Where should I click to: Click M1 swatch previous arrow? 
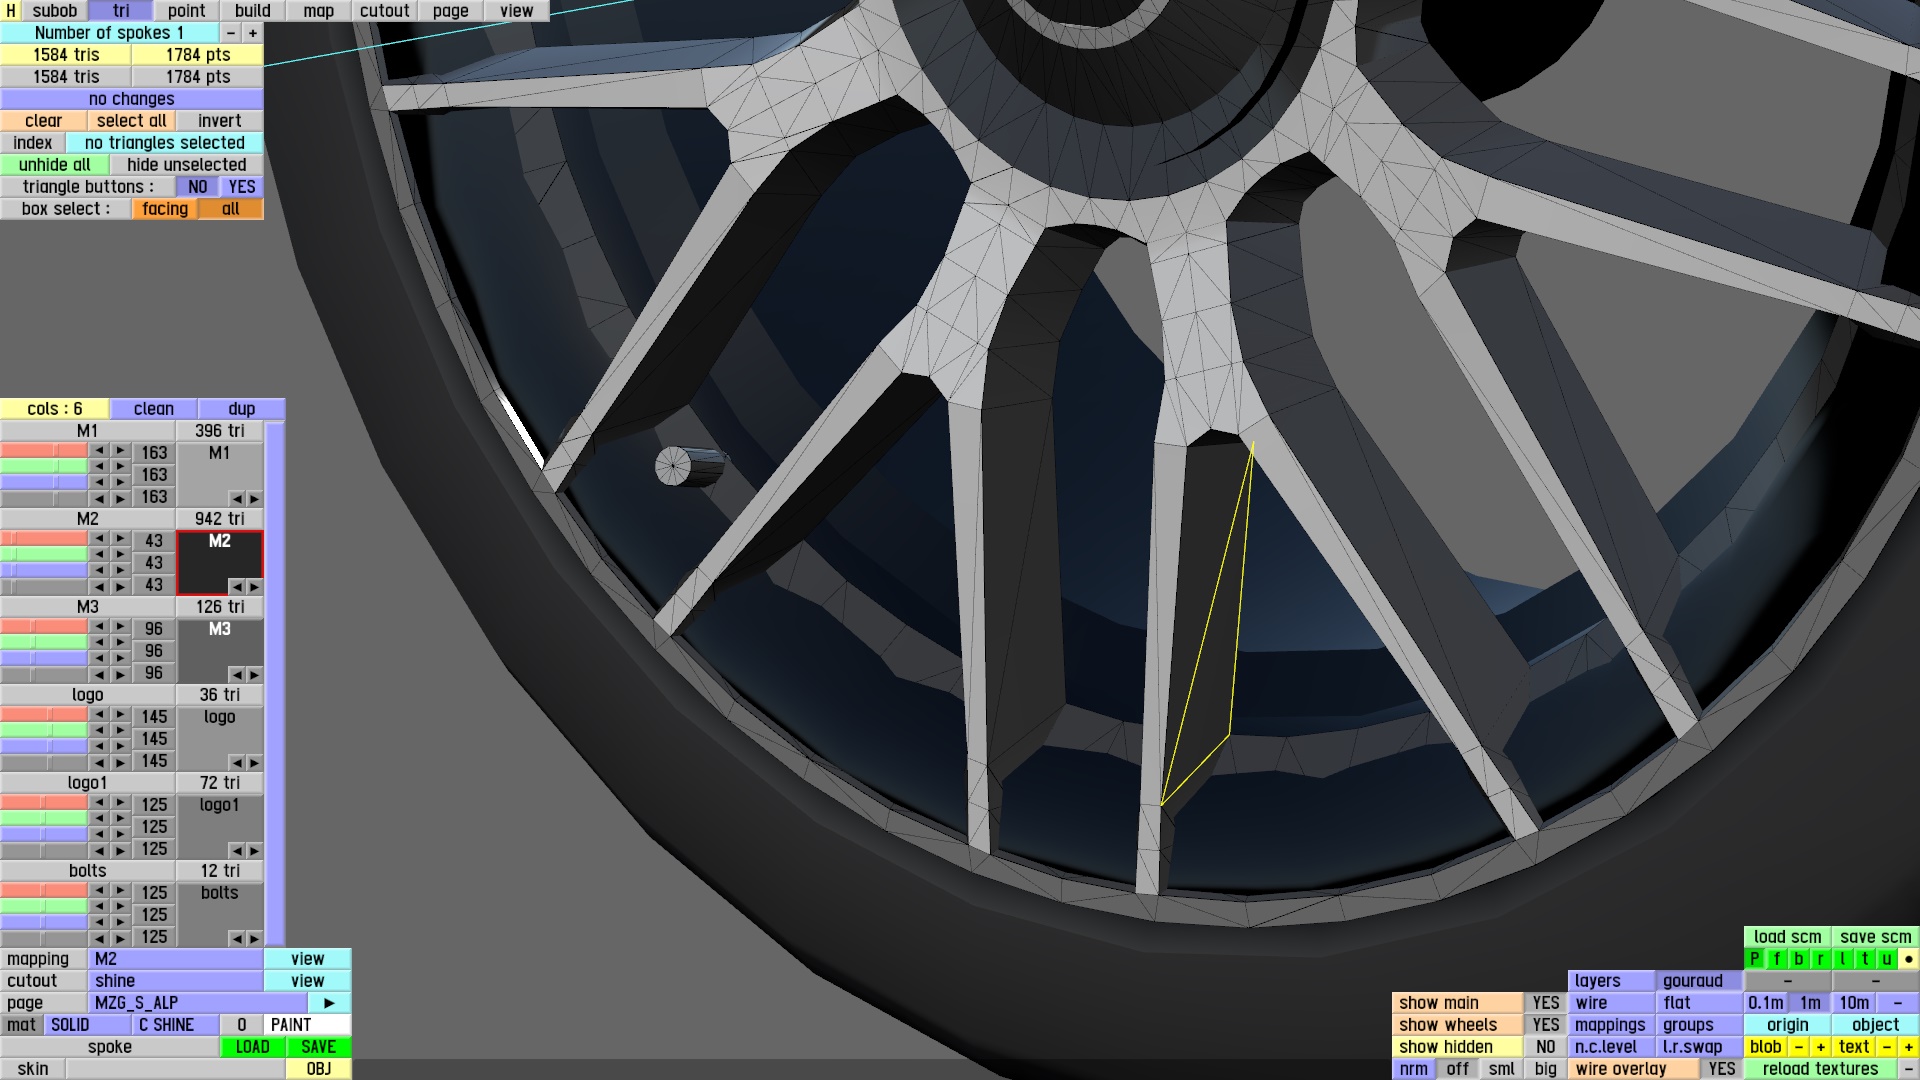click(x=236, y=499)
